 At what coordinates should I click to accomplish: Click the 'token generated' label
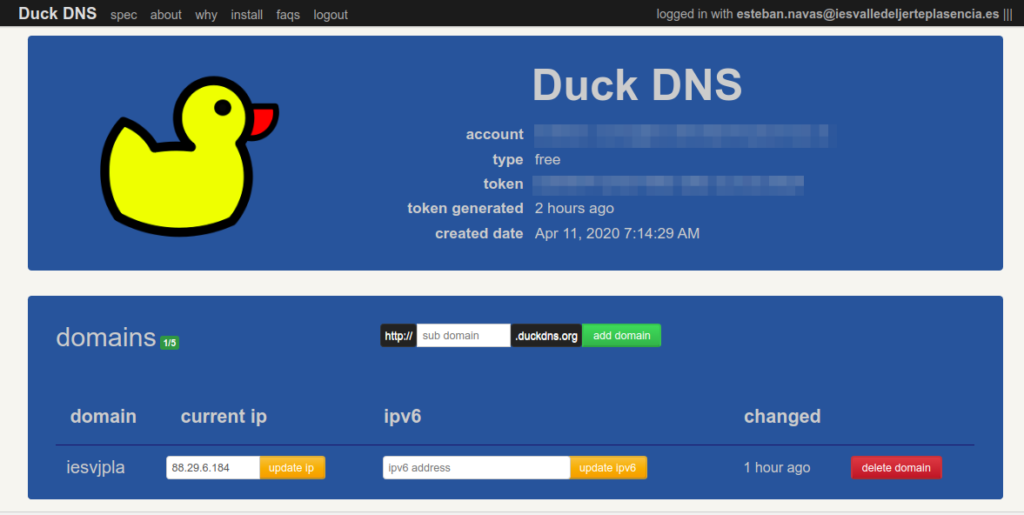[465, 208]
